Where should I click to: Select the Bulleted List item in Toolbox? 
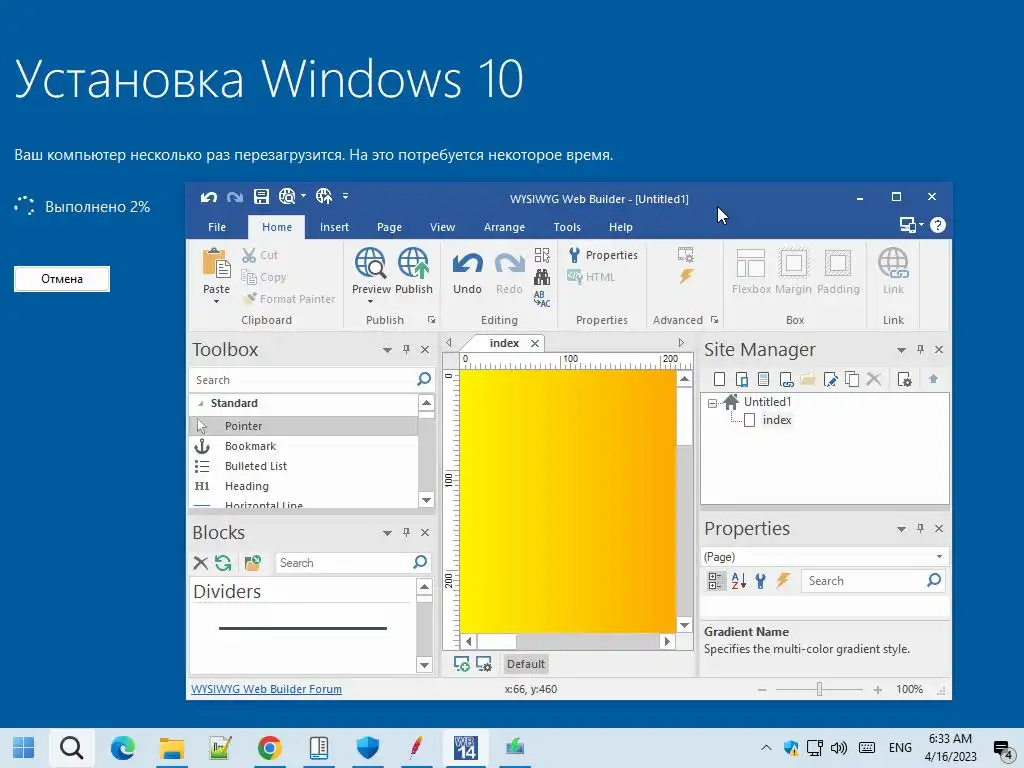[x=303, y=466]
